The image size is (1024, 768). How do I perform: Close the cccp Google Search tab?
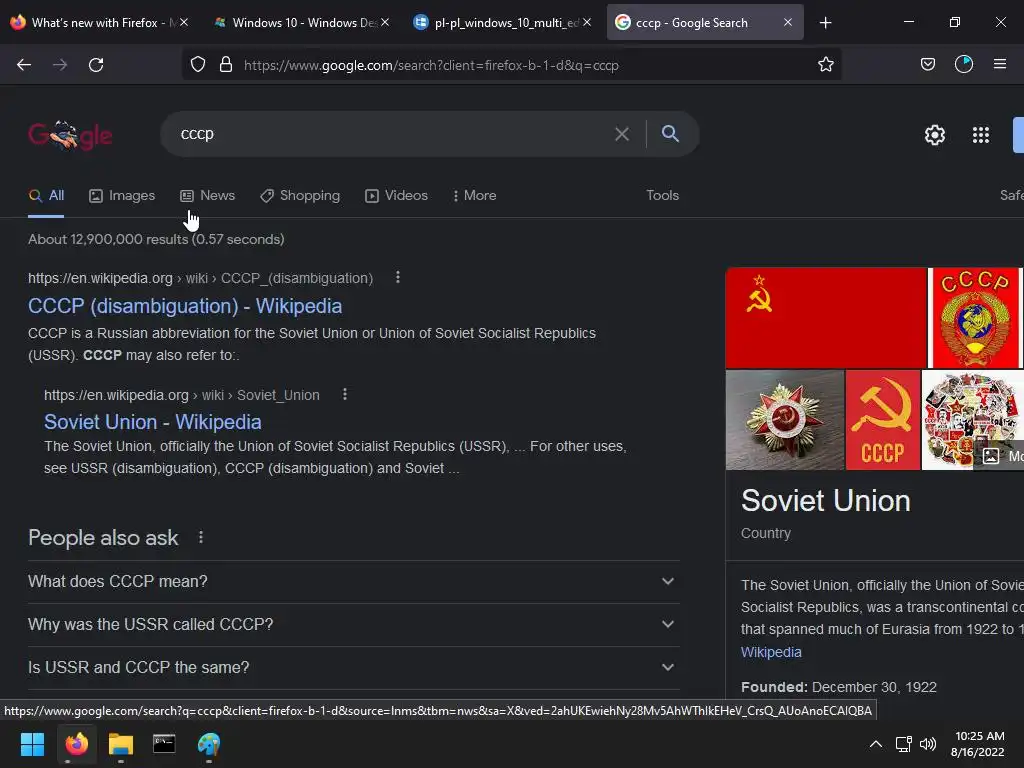click(x=788, y=23)
